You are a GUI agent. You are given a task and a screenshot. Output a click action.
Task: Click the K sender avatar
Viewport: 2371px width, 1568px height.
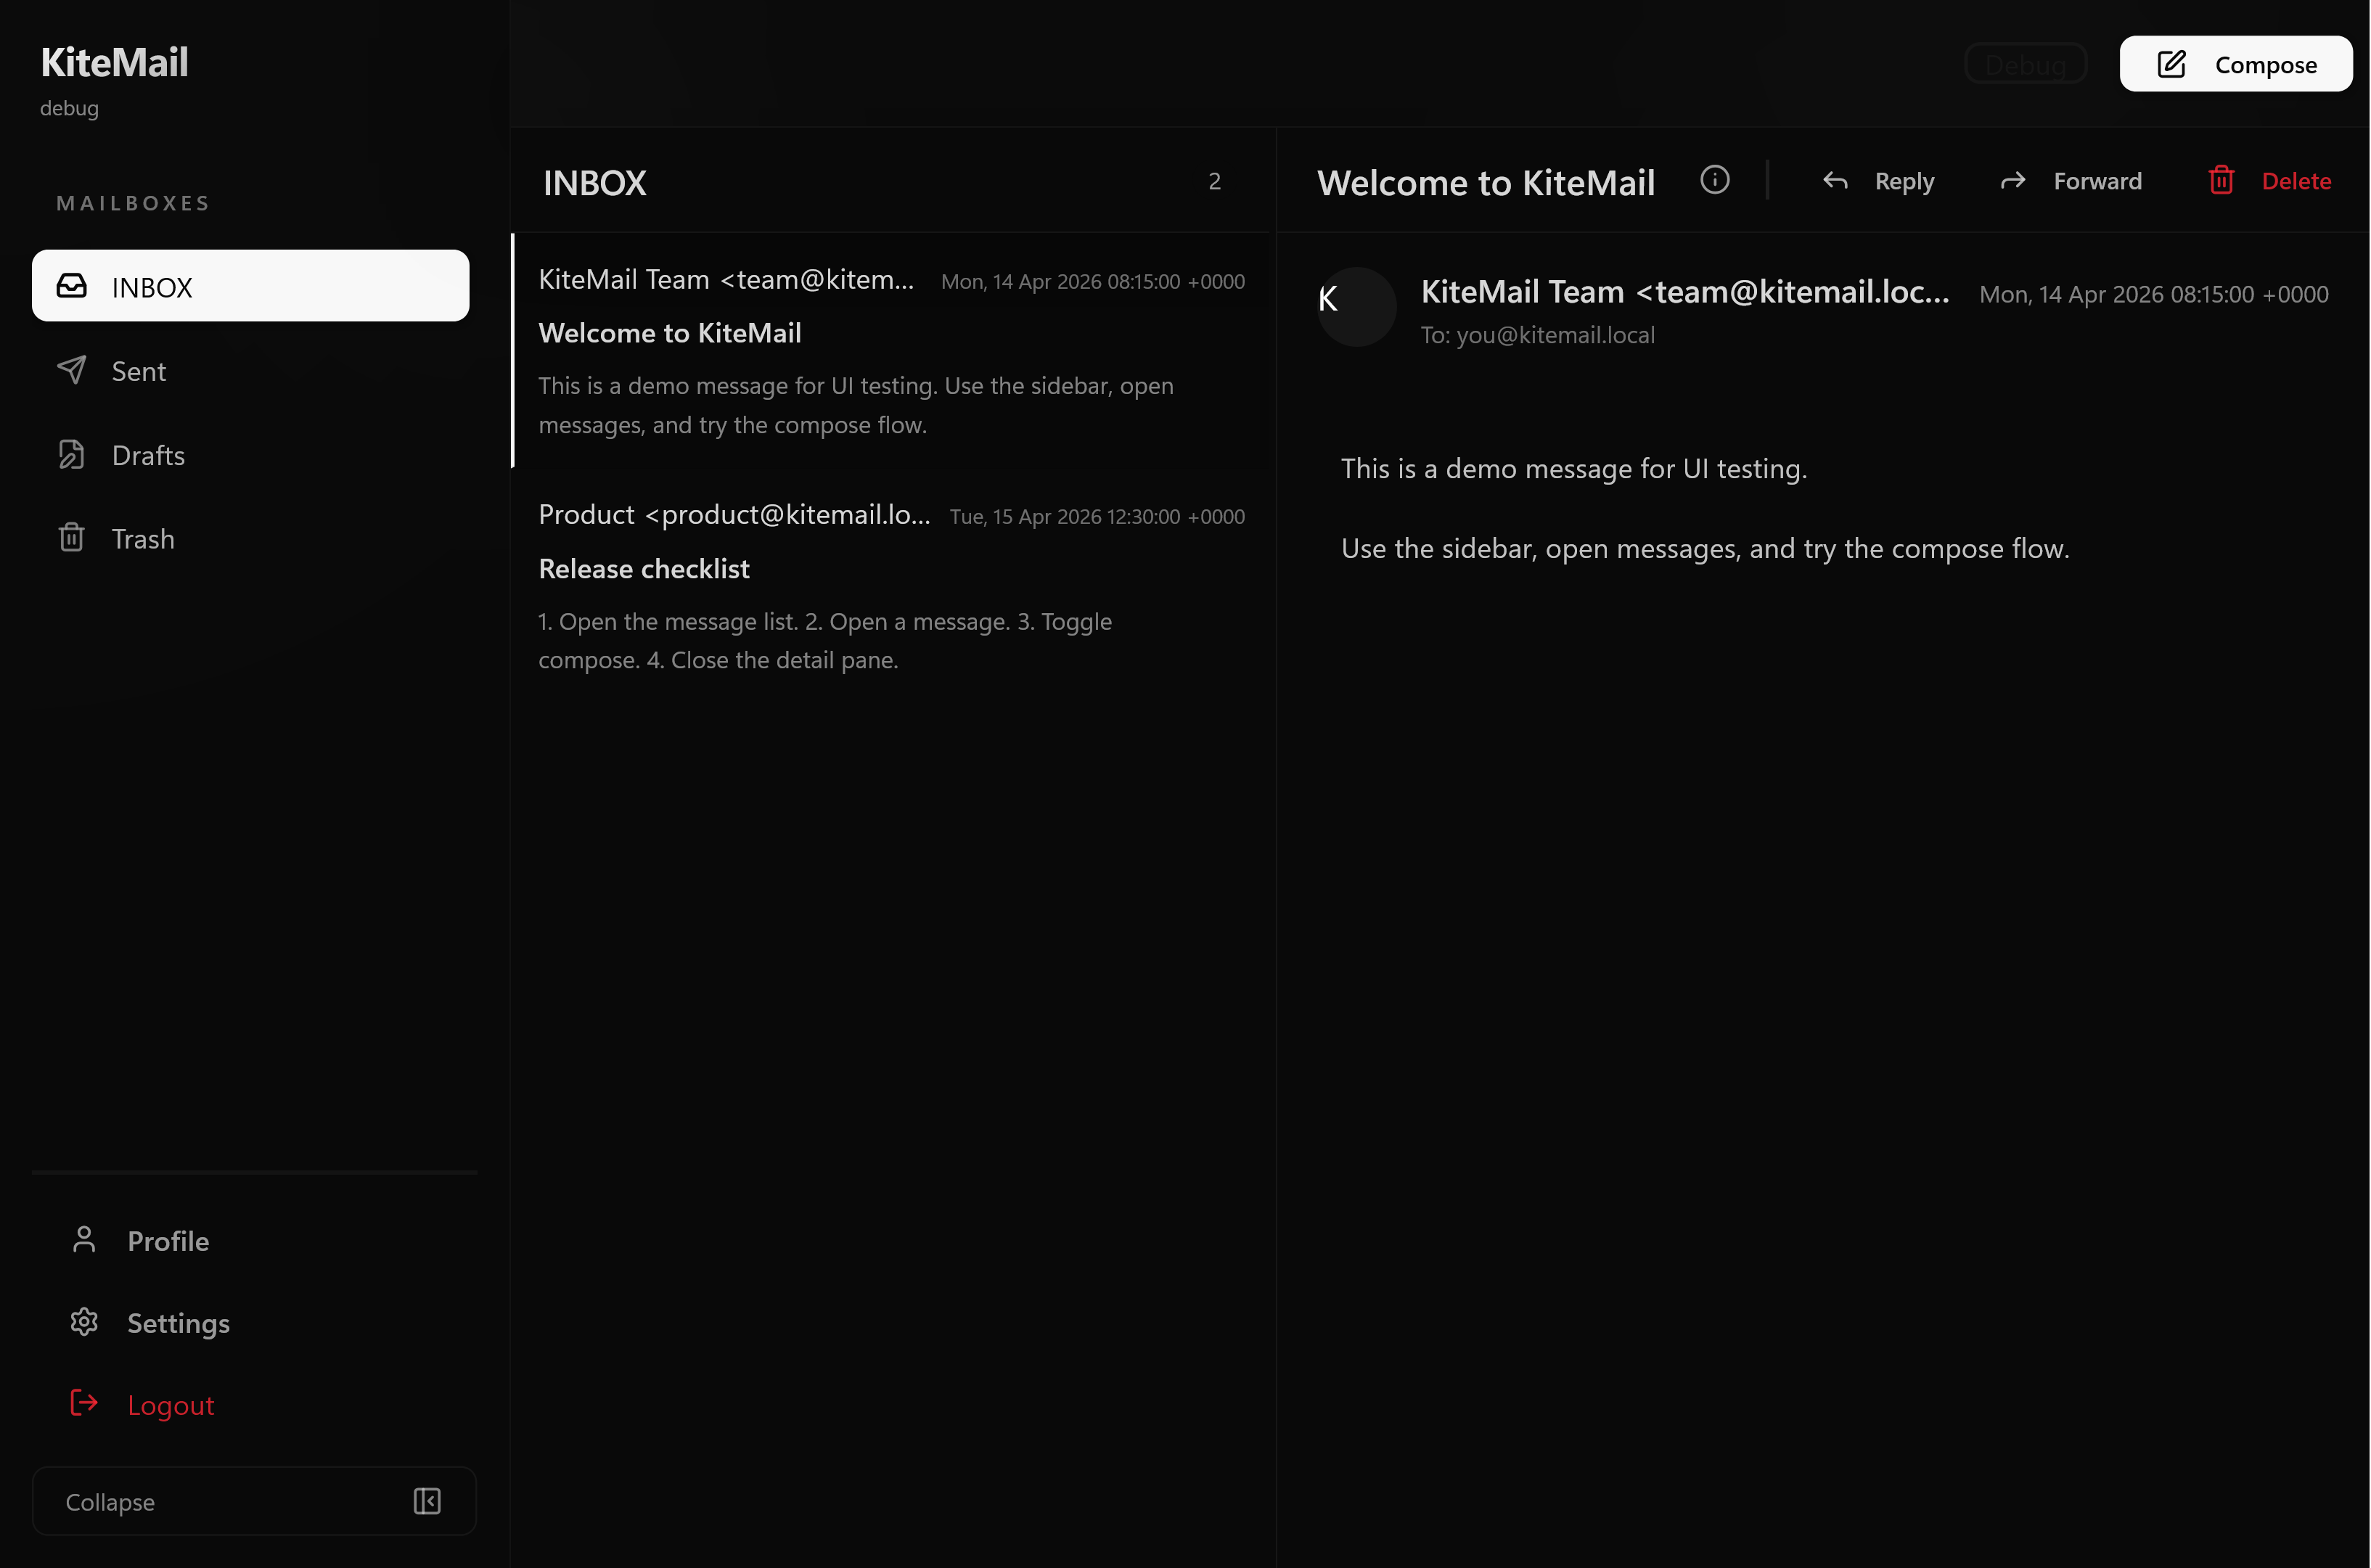click(1356, 306)
